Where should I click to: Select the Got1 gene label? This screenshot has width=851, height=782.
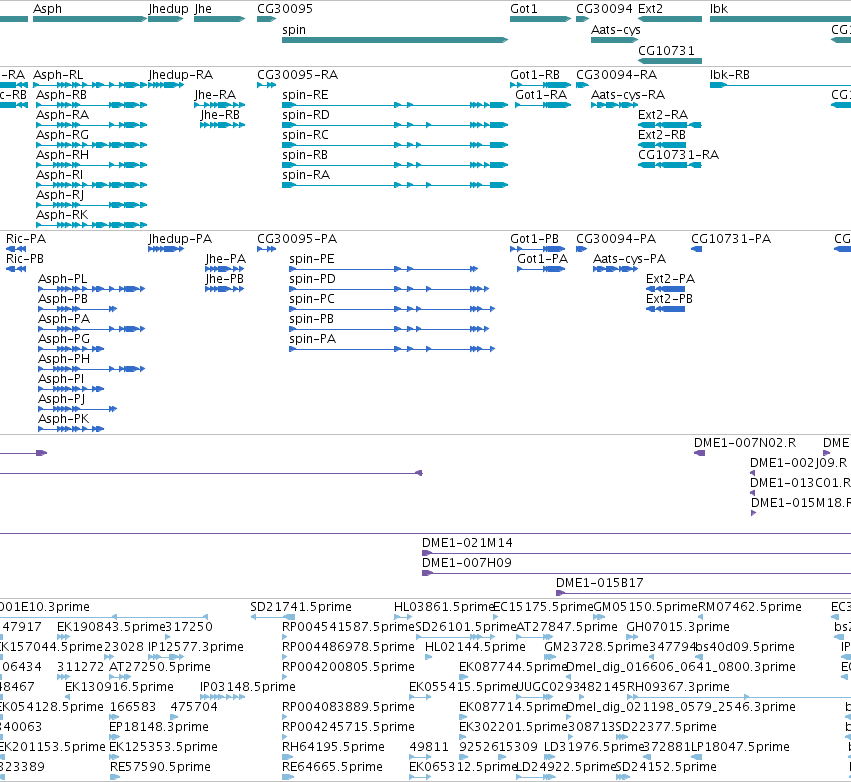[x=524, y=9]
